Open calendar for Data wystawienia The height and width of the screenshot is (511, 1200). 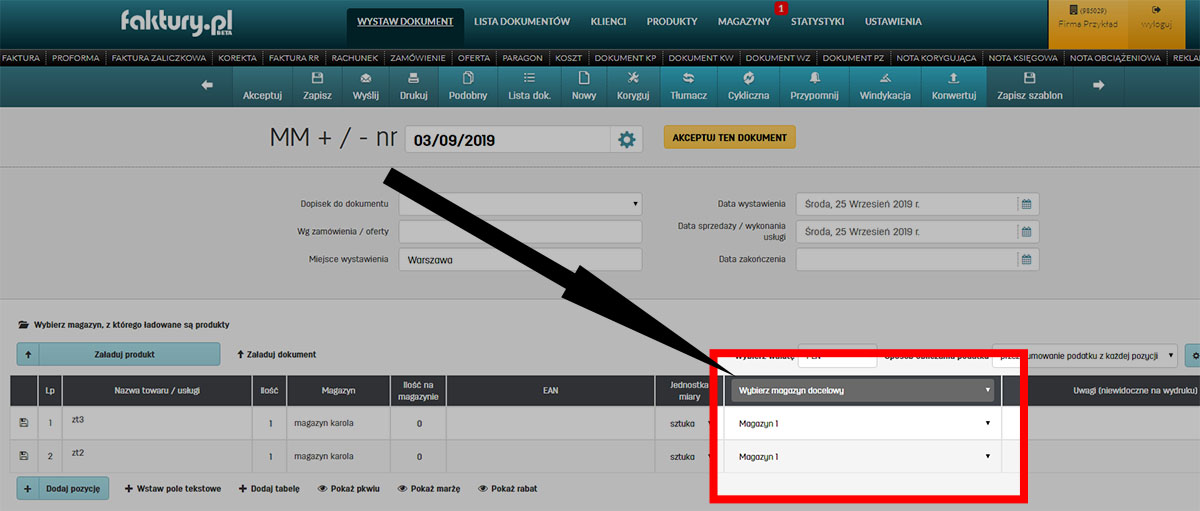1026,204
